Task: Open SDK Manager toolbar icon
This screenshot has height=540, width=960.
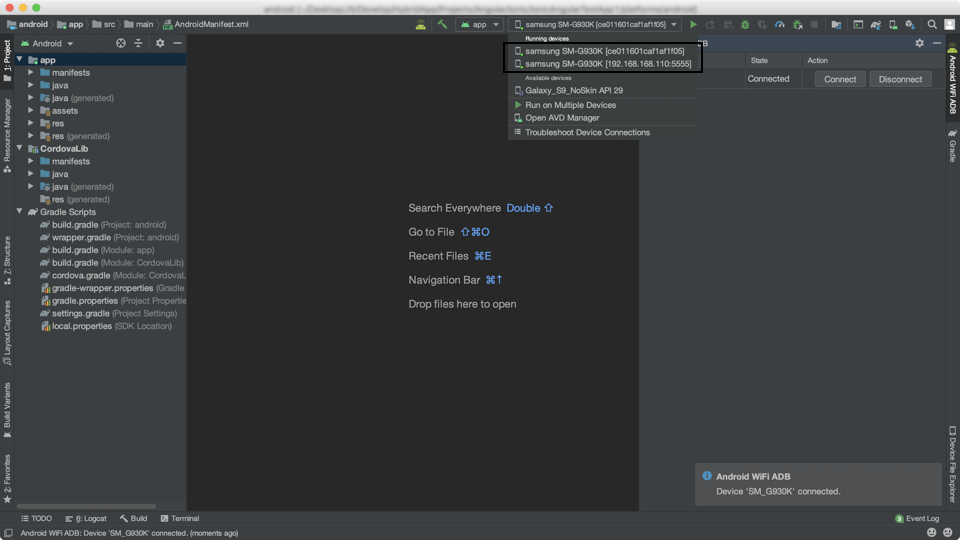Action: pos(910,24)
